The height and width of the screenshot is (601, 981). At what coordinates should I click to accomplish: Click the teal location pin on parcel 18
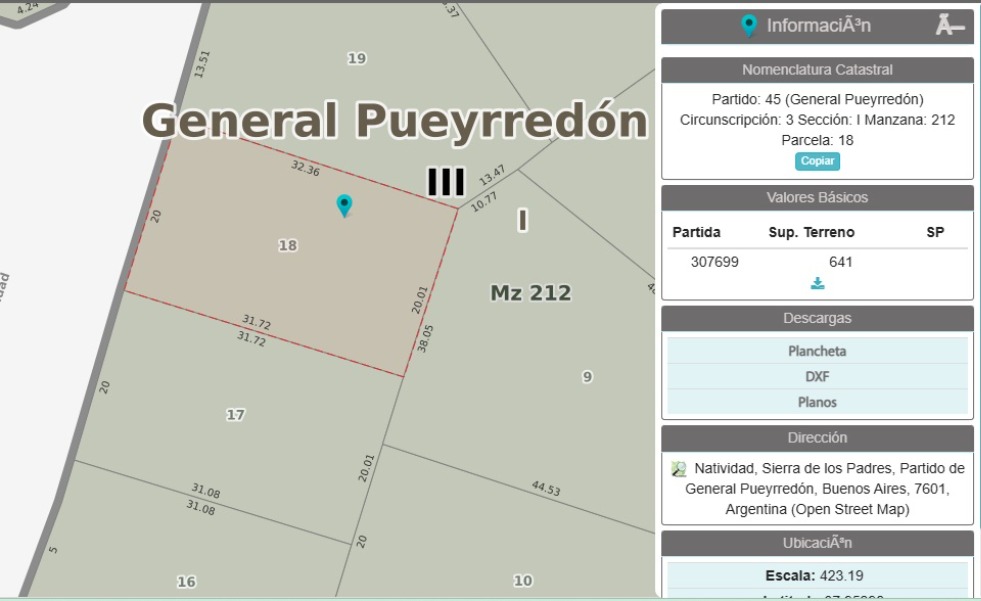[x=344, y=205]
